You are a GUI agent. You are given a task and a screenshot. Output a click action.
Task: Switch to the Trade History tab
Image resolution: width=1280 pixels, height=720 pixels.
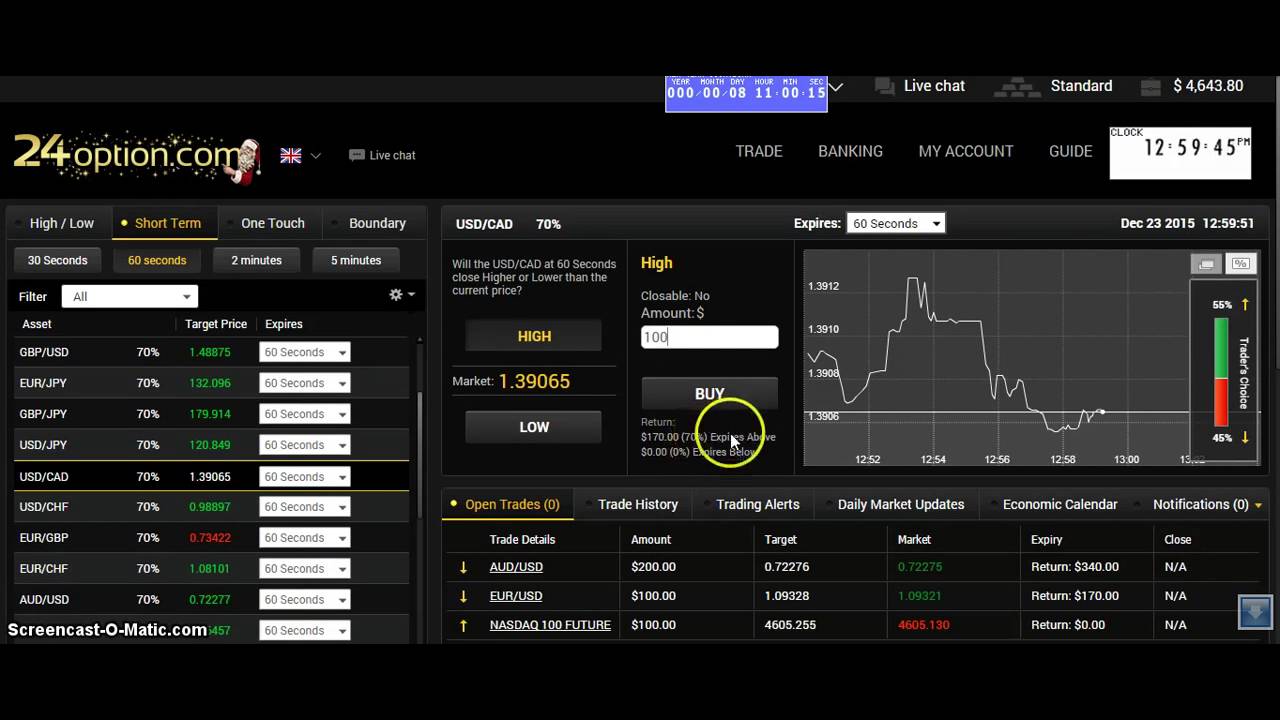point(638,504)
